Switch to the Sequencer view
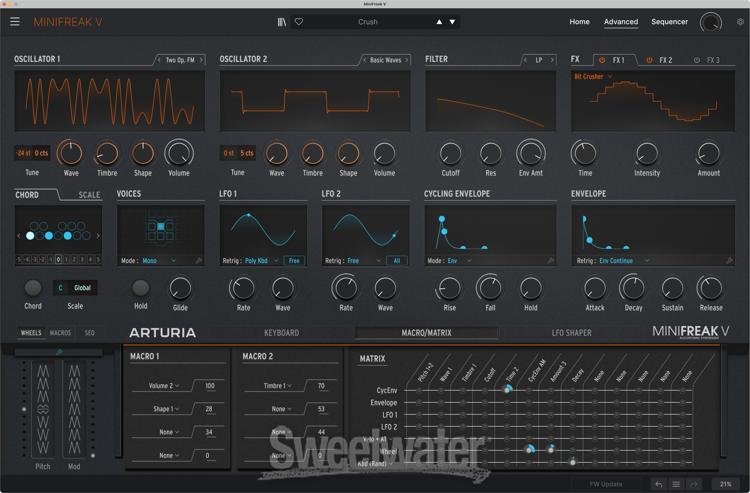 pos(669,22)
